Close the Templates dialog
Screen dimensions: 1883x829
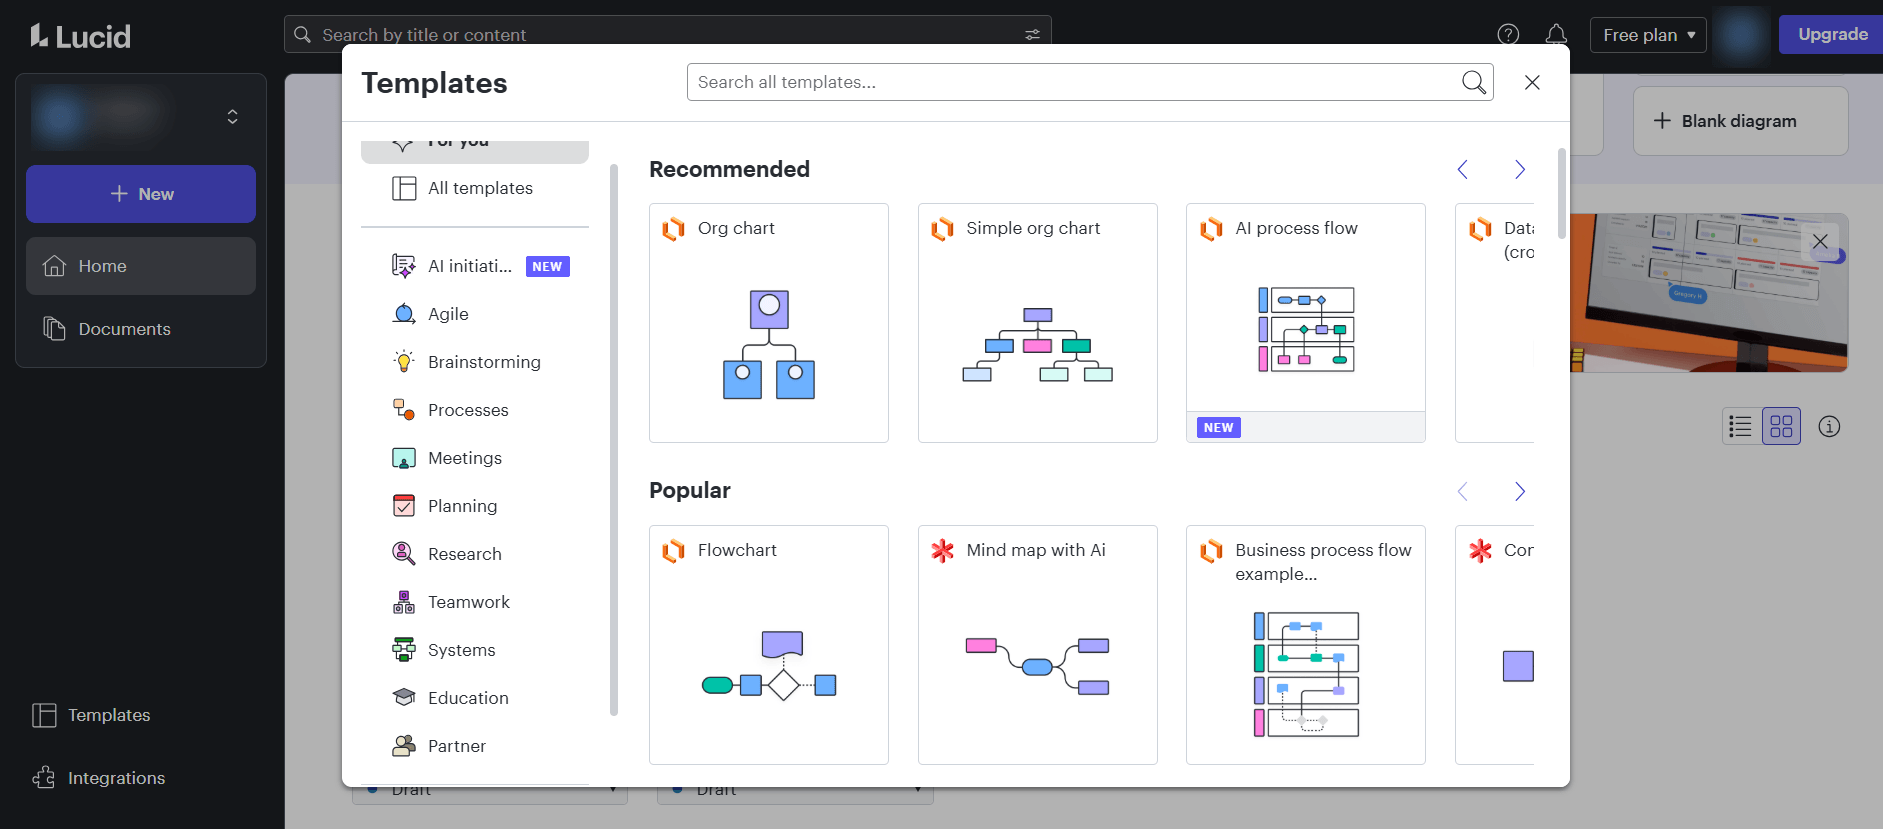pos(1532,82)
